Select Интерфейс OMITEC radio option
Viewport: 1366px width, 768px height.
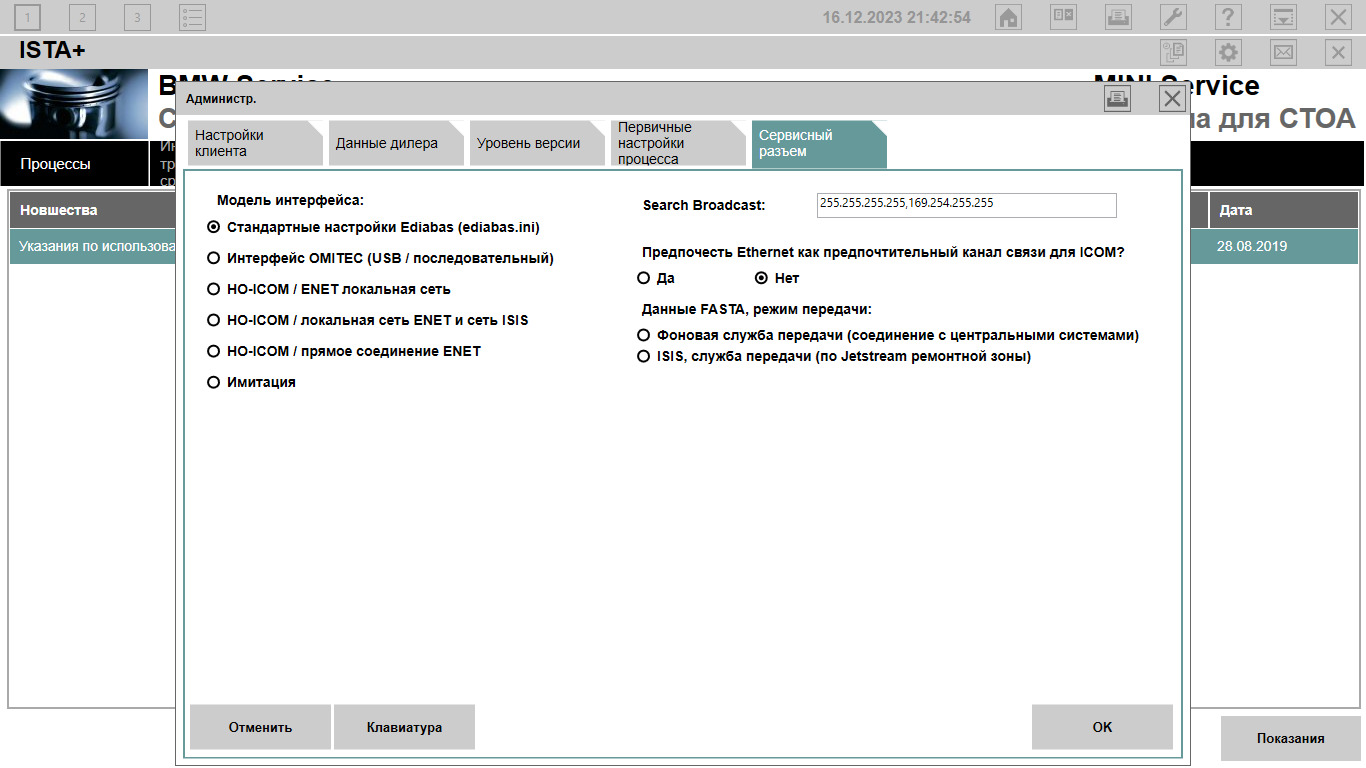(x=213, y=258)
